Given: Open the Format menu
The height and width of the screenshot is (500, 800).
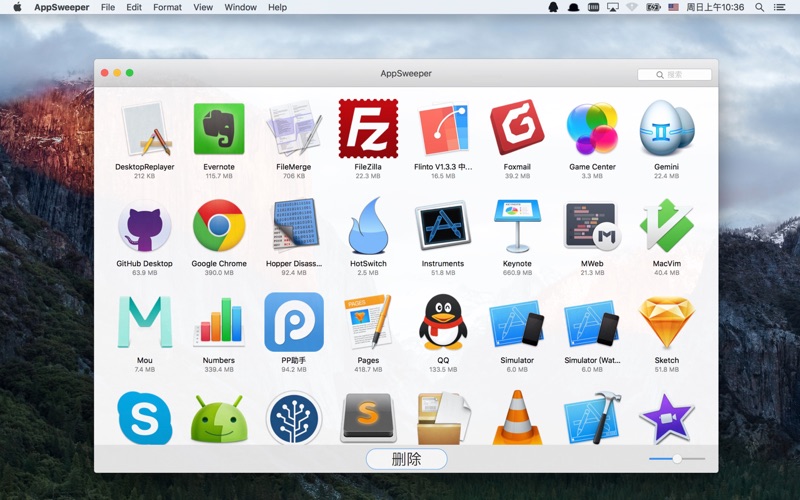Looking at the screenshot, I should coord(167,7).
